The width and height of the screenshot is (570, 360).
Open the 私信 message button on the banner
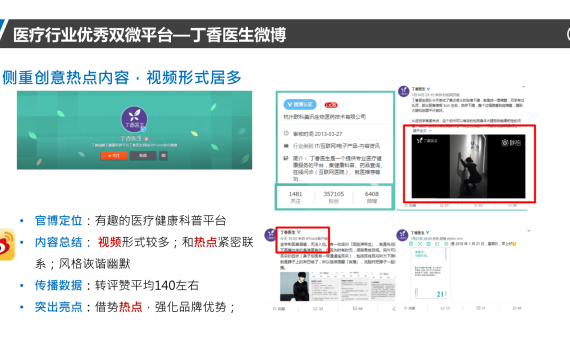[143, 155]
